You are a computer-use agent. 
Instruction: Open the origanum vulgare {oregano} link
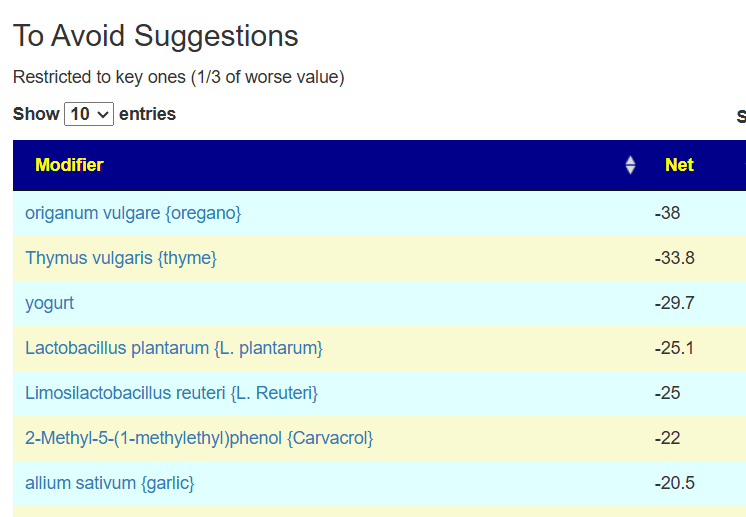coord(133,213)
